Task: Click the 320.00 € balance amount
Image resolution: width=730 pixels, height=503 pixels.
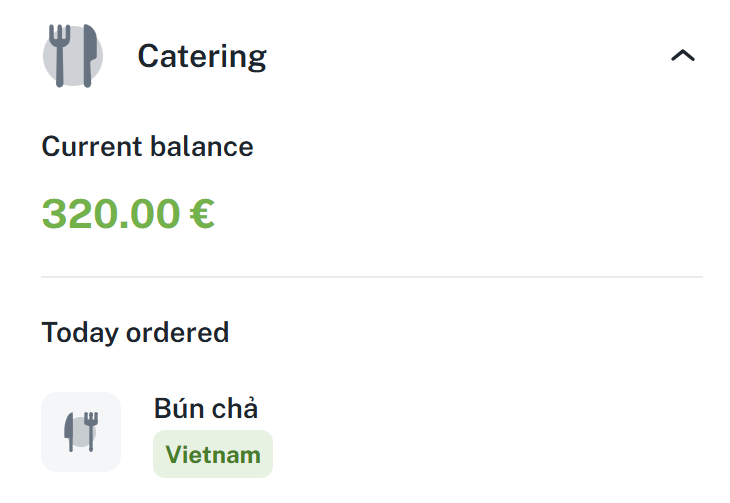Action: [x=128, y=213]
